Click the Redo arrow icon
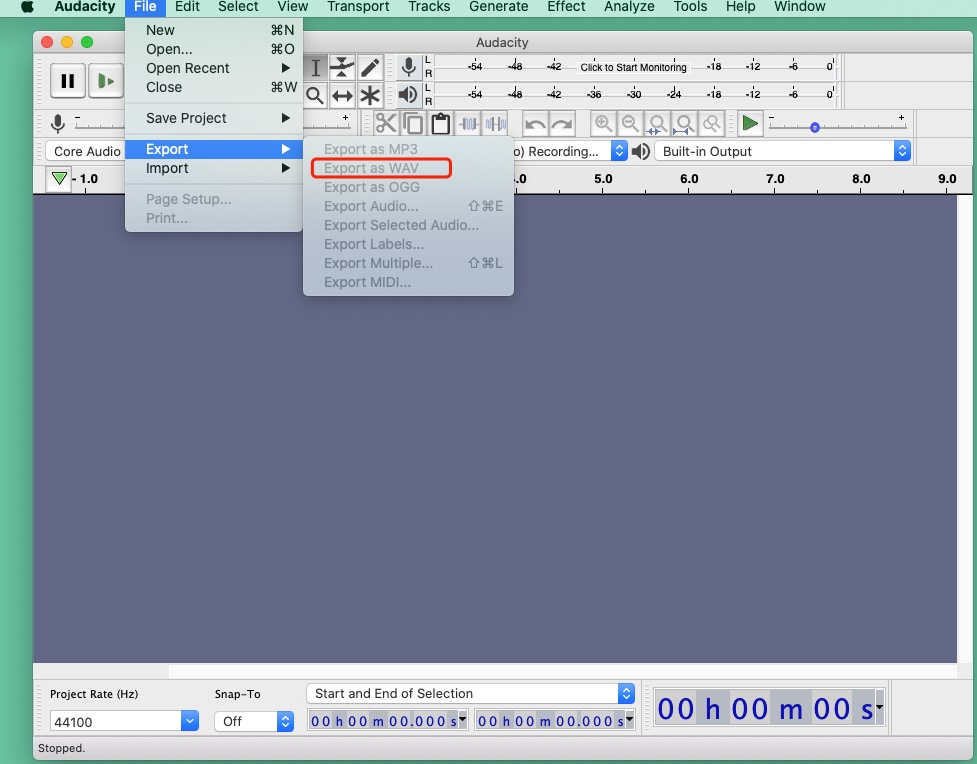Viewport: 977px width, 764px height. click(x=562, y=123)
